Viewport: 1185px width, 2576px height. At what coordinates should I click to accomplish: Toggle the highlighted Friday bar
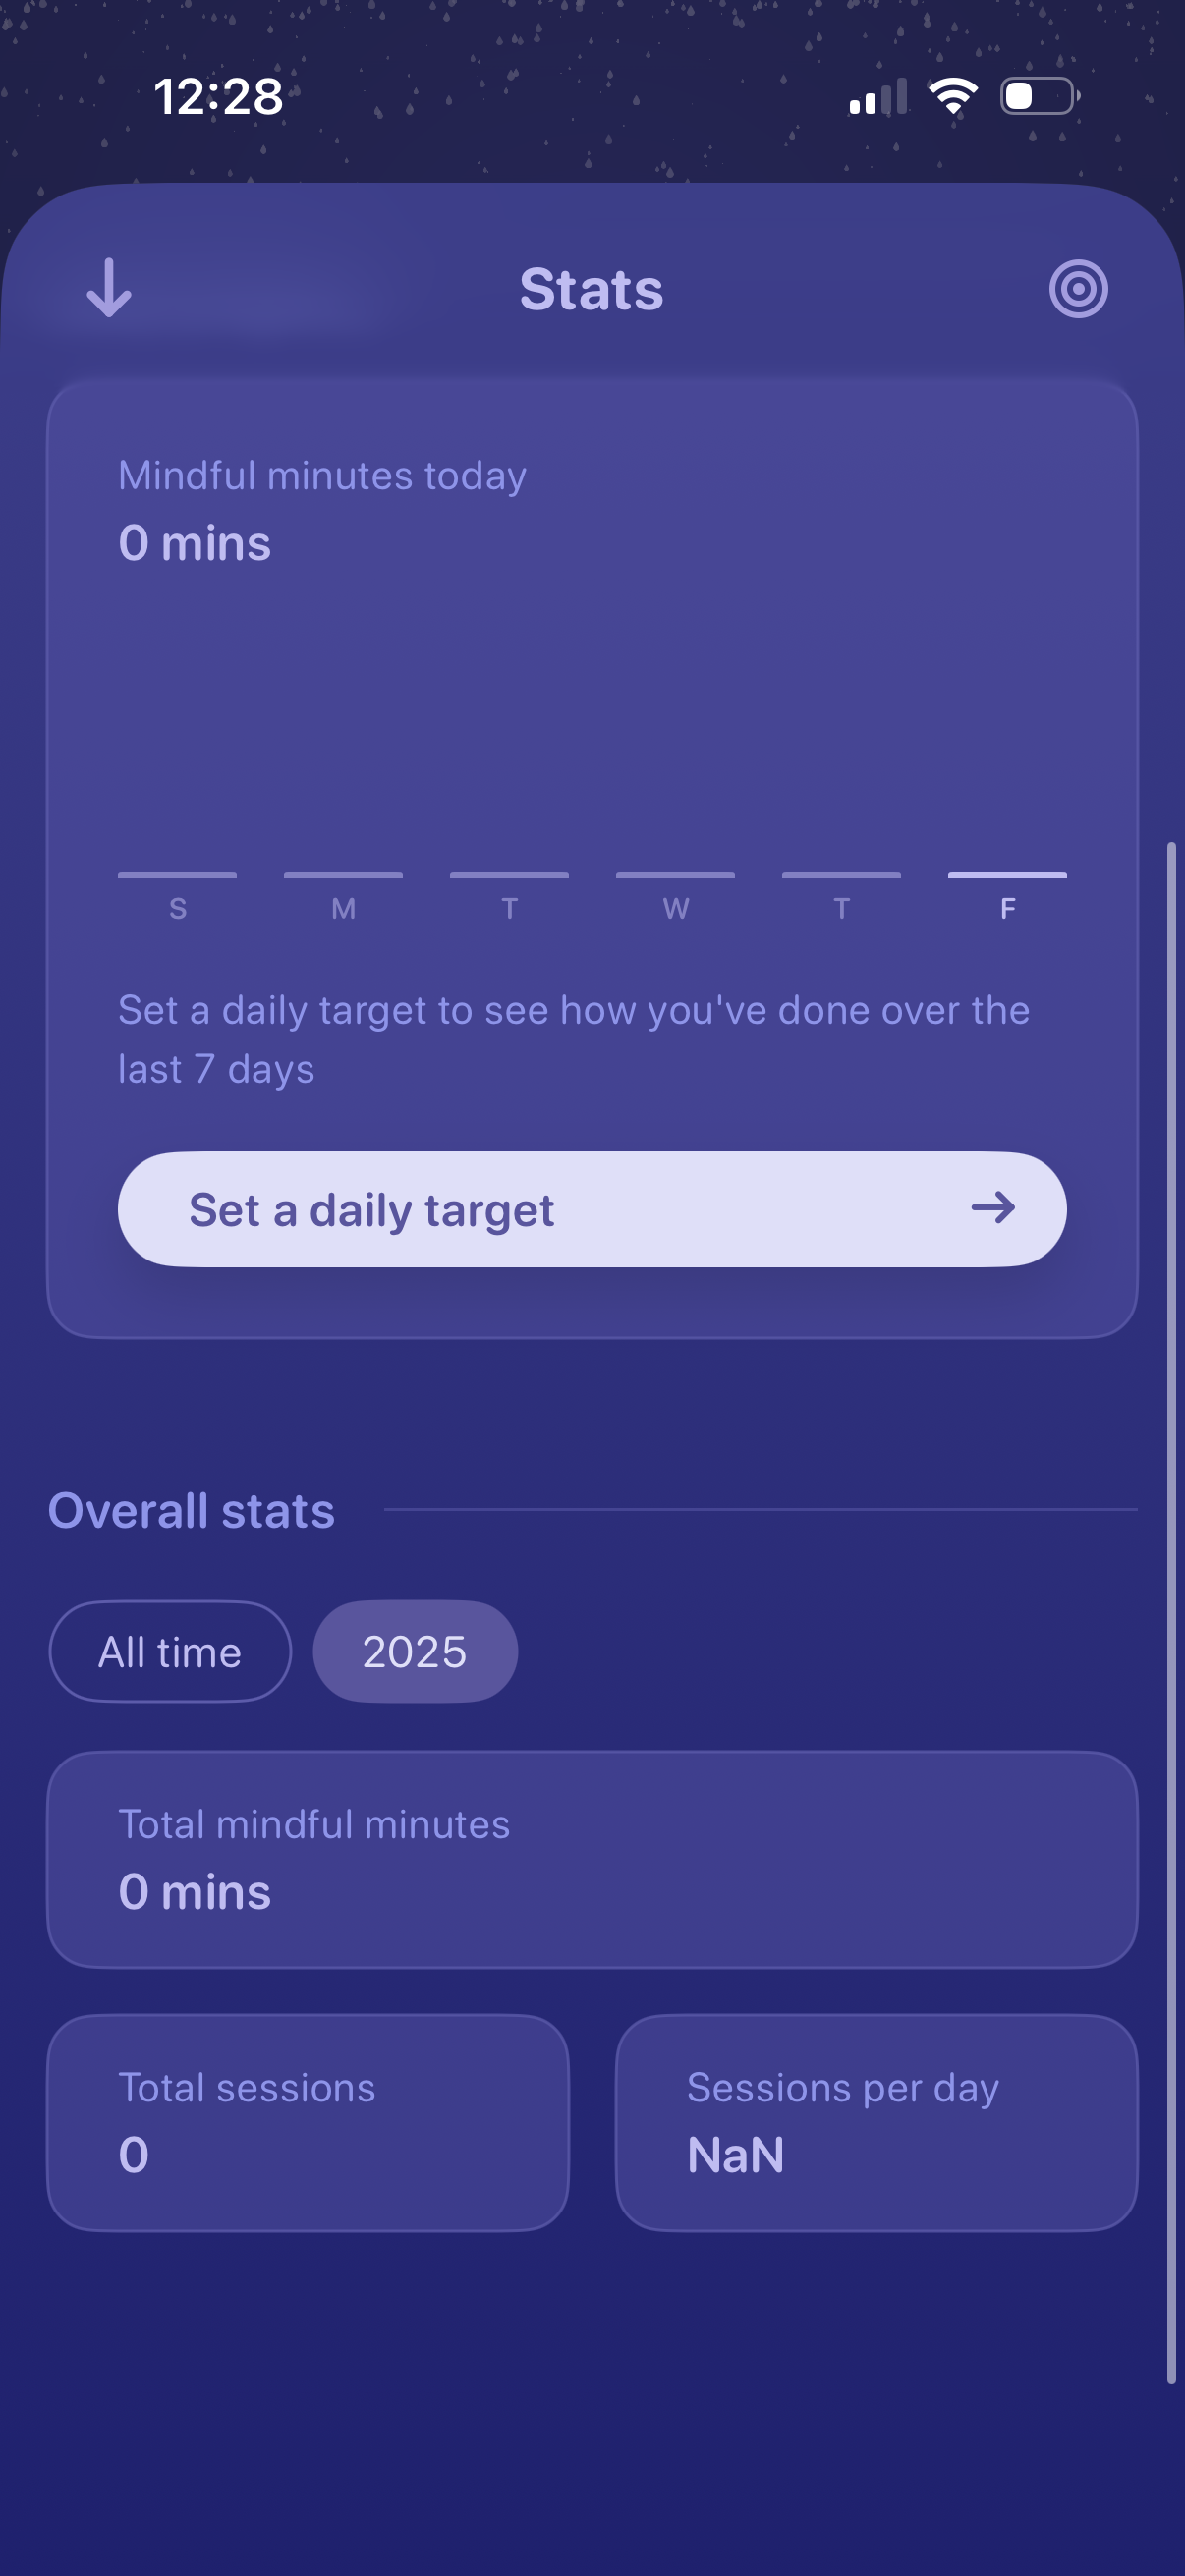[1007, 875]
